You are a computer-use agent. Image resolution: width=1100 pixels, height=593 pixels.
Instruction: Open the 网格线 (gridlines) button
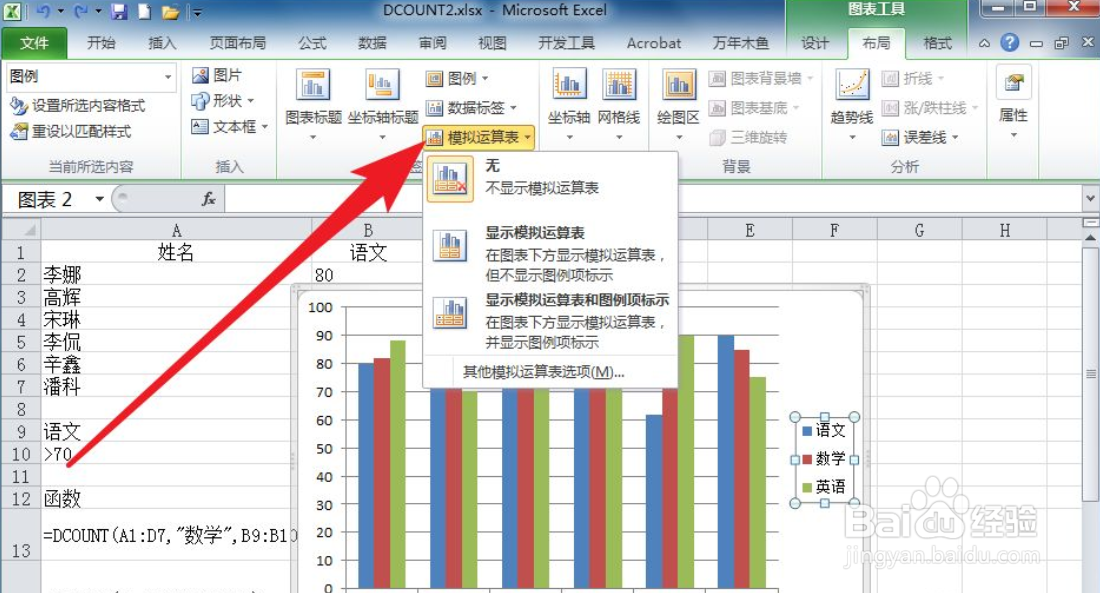click(619, 105)
